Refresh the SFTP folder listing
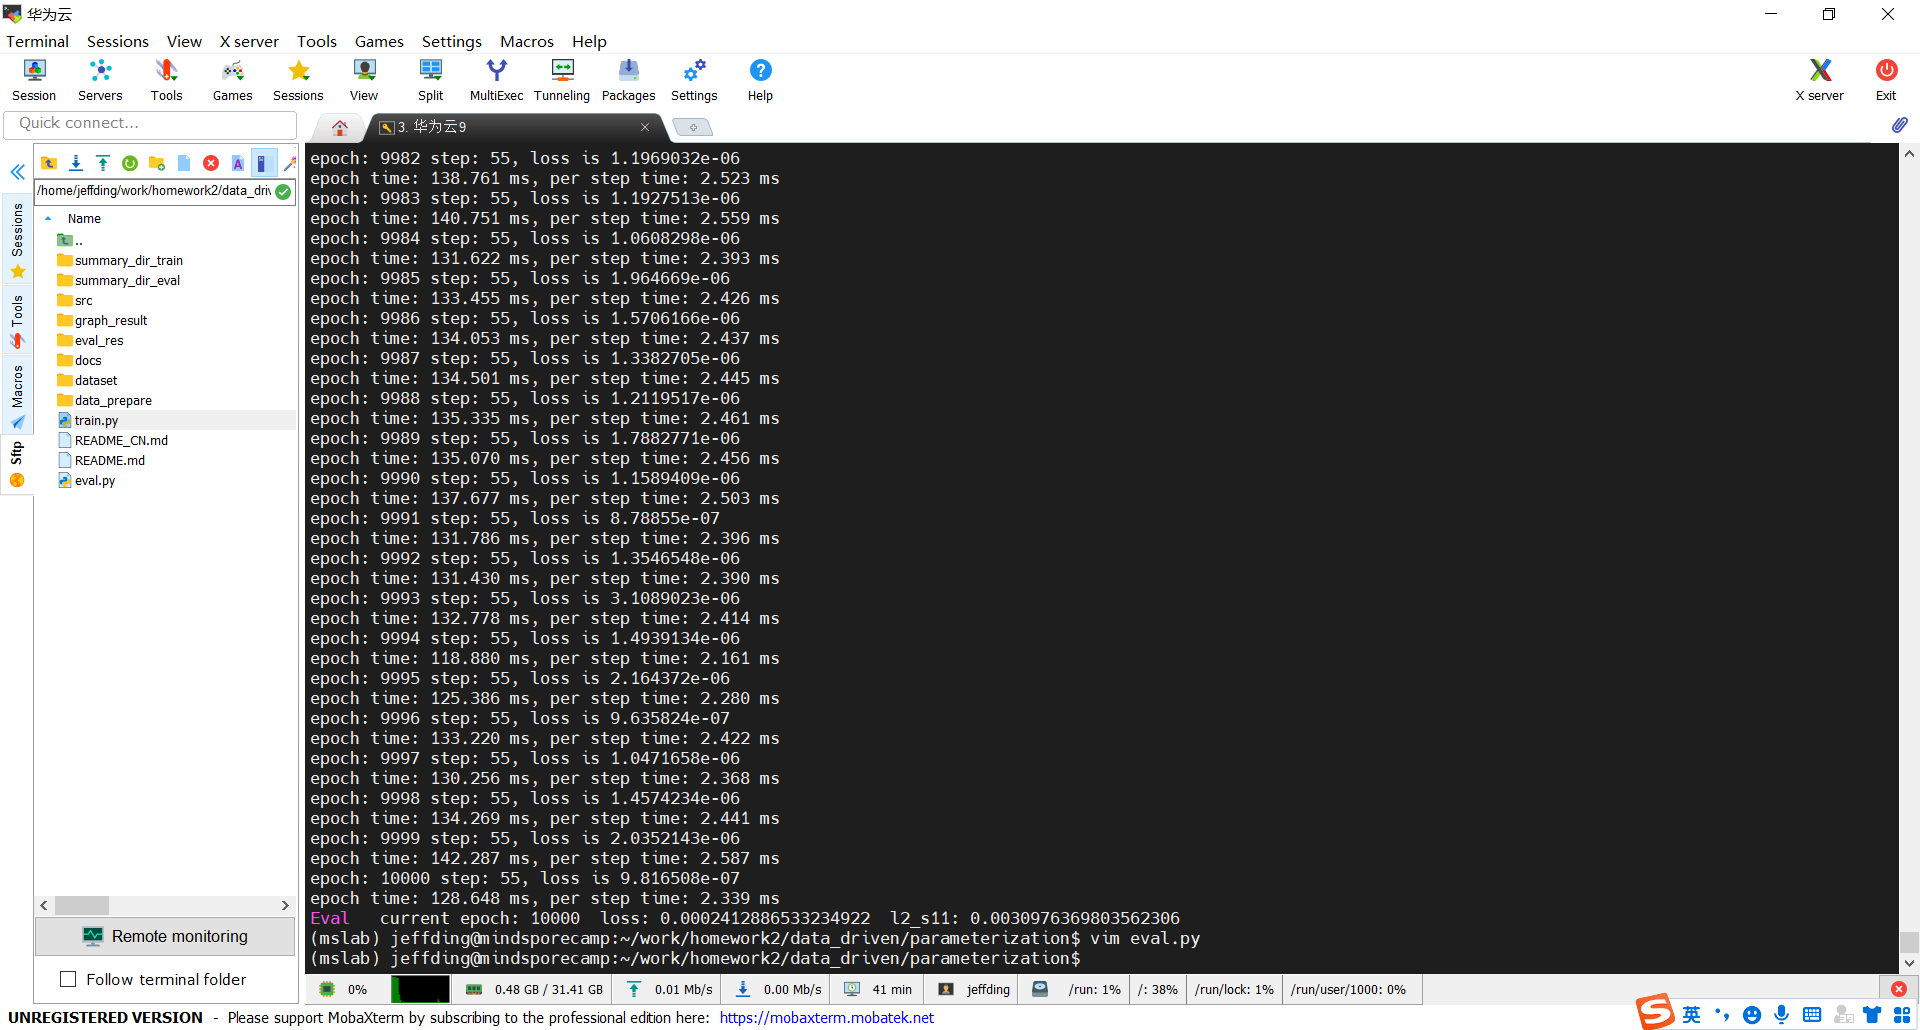Viewport: 1920px width, 1030px height. [130, 163]
